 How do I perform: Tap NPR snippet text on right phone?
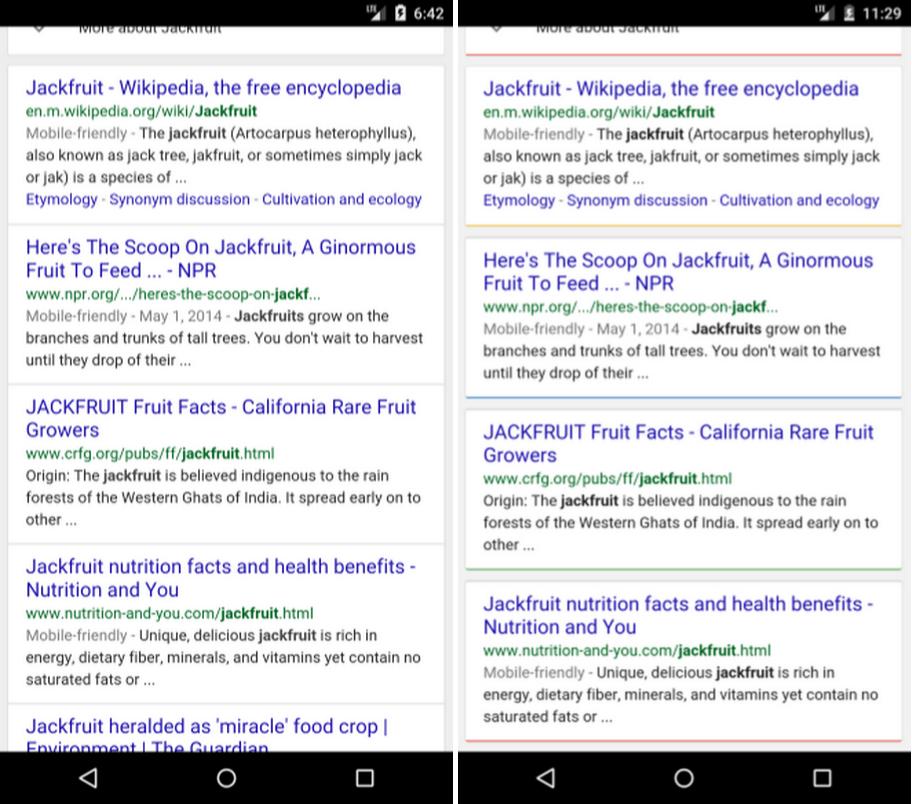tap(681, 351)
